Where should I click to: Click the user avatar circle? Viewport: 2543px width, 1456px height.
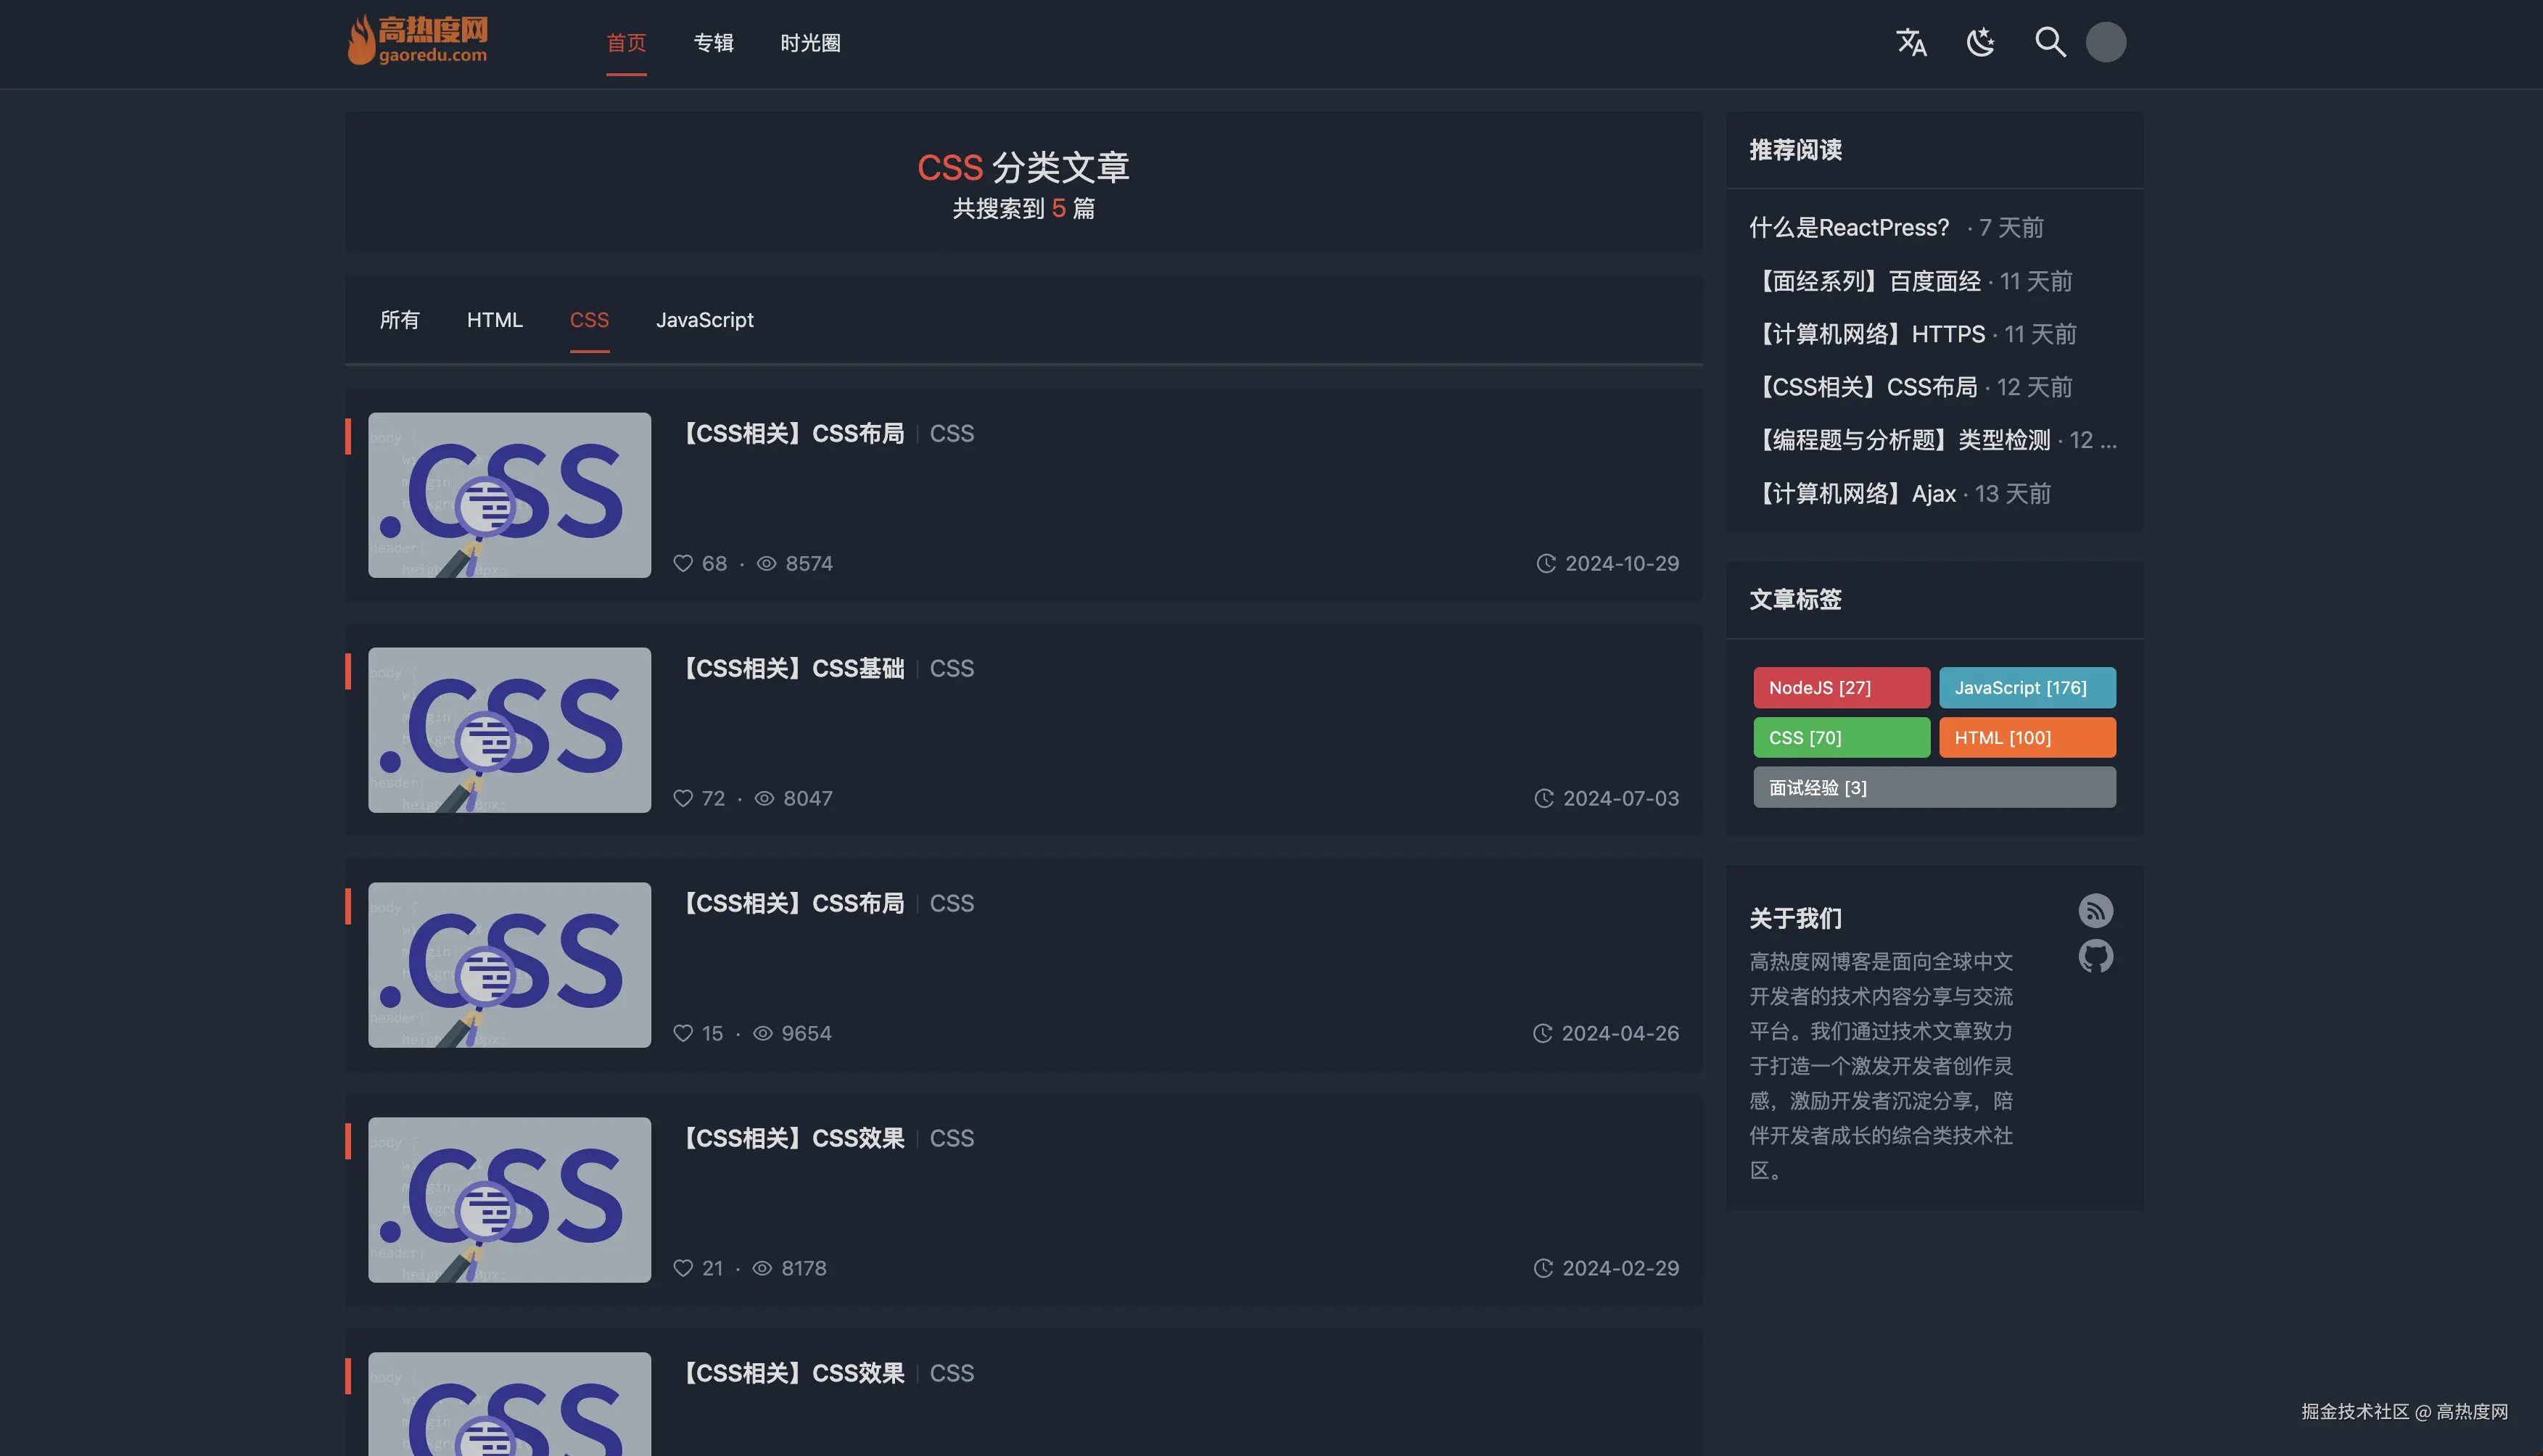click(2105, 42)
